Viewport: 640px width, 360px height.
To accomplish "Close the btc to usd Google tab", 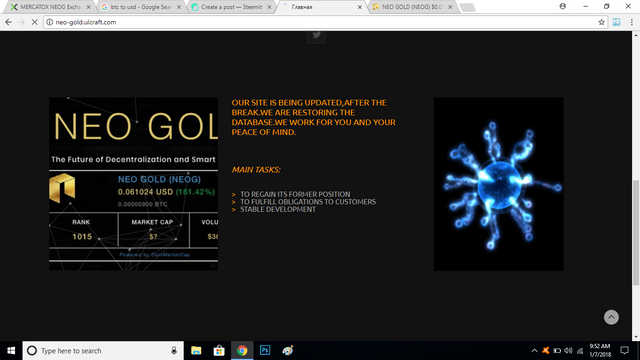I will pos(179,7).
